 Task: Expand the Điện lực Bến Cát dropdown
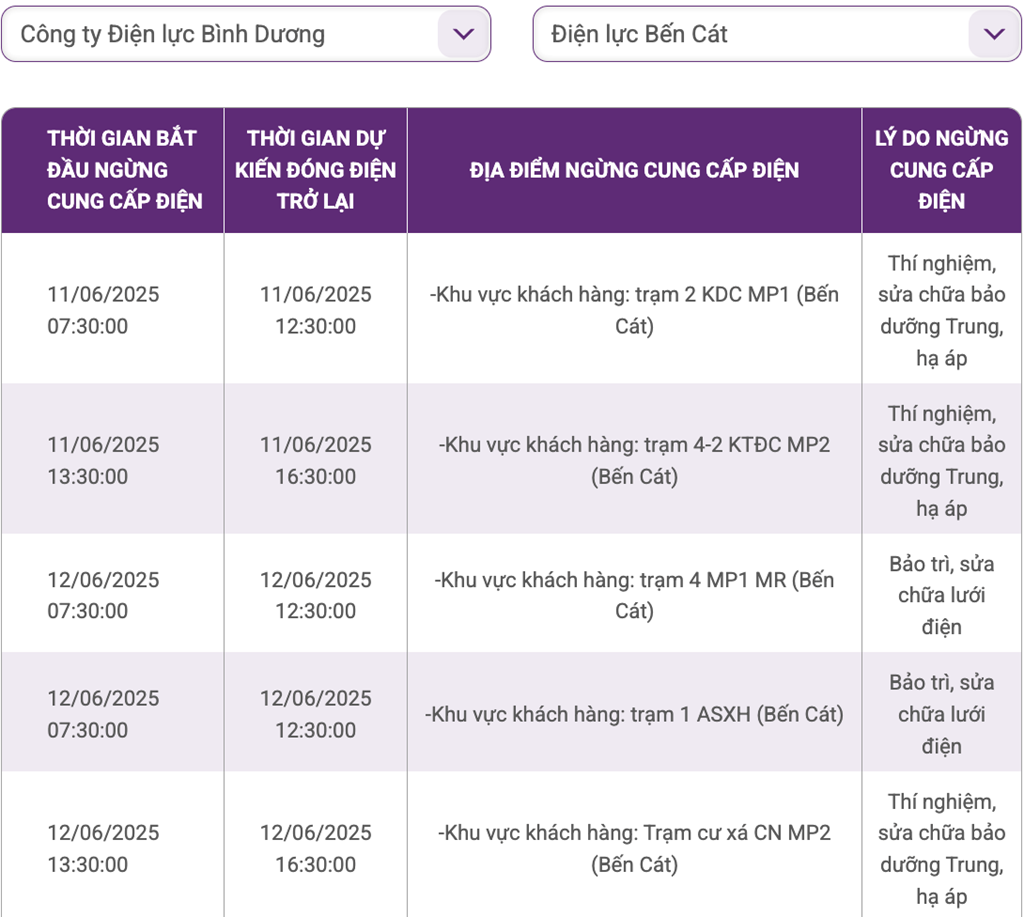pos(777,34)
